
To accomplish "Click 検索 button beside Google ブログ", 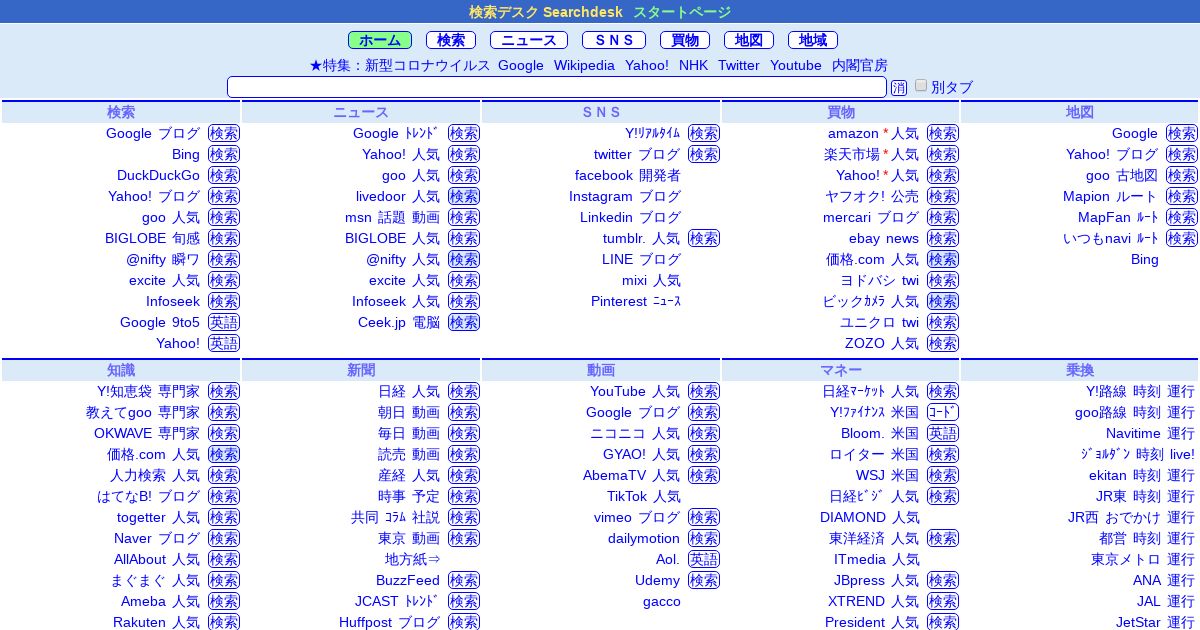I will 224,133.
